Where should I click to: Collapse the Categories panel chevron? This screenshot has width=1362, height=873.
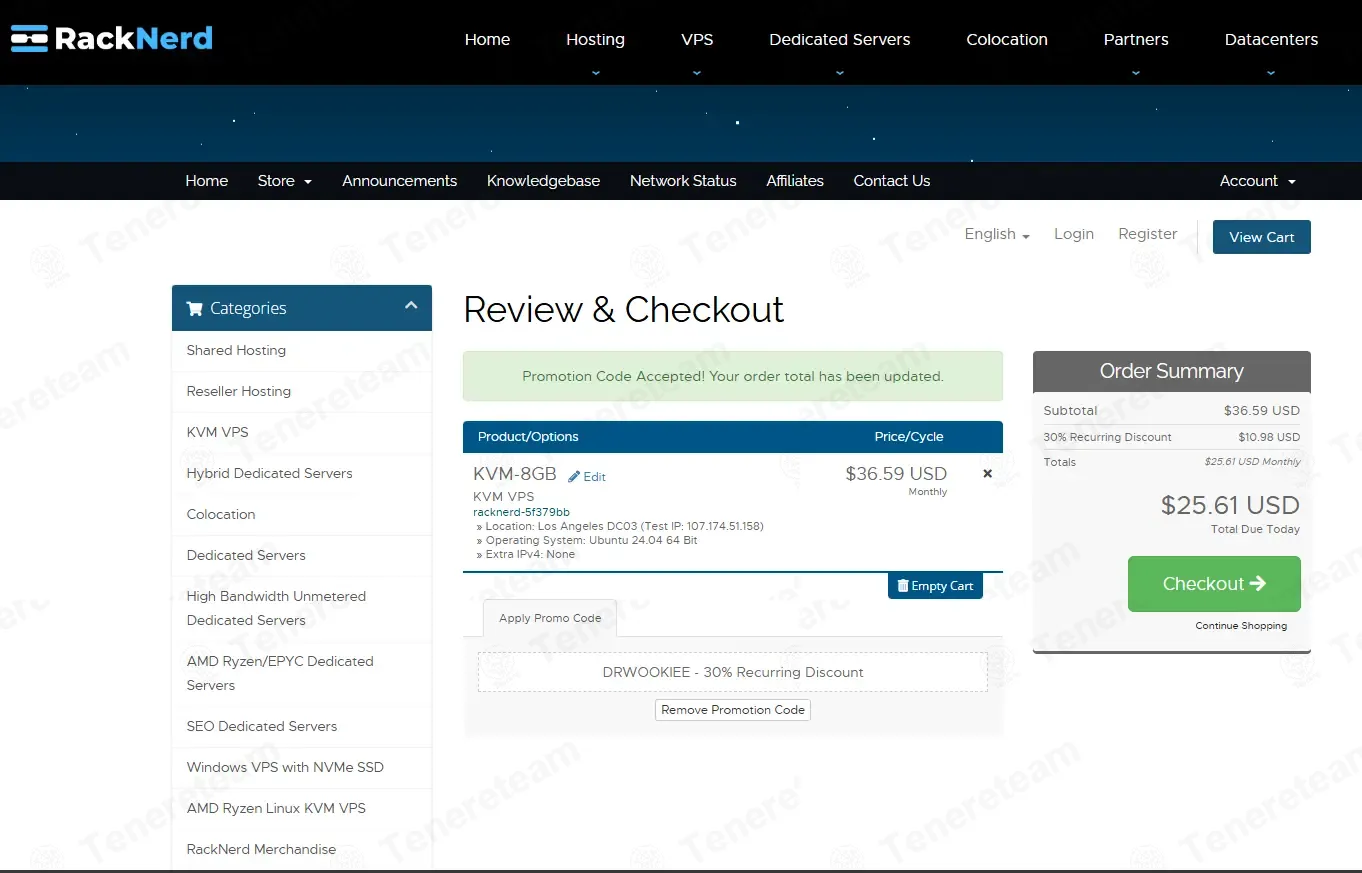(x=411, y=306)
